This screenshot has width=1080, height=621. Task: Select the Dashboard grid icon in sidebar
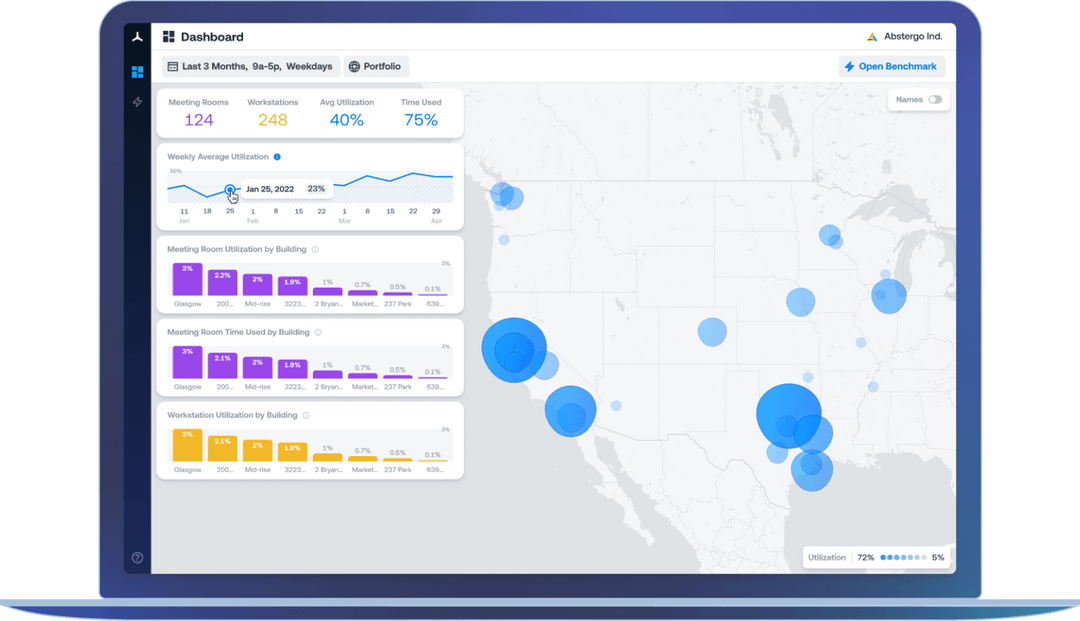pyautogui.click(x=137, y=71)
